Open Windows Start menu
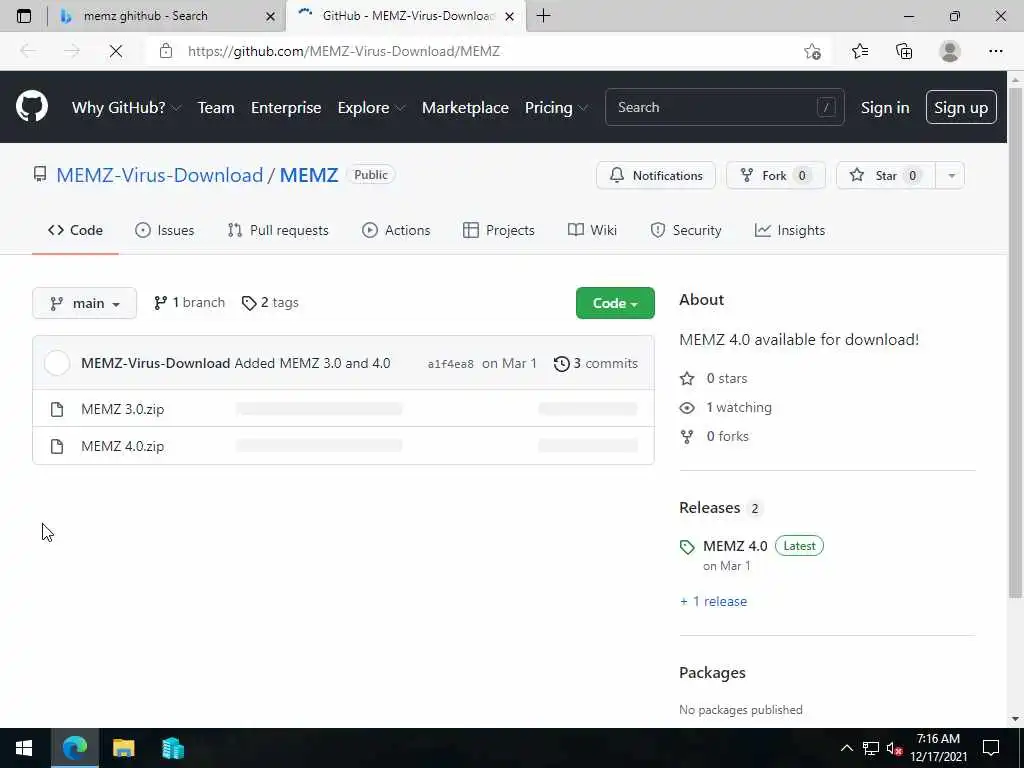 pyautogui.click(x=24, y=748)
